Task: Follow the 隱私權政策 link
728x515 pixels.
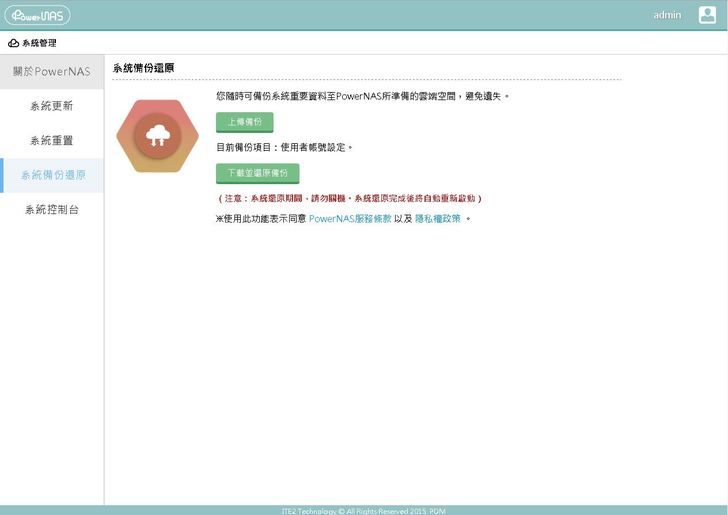Action: (437, 218)
